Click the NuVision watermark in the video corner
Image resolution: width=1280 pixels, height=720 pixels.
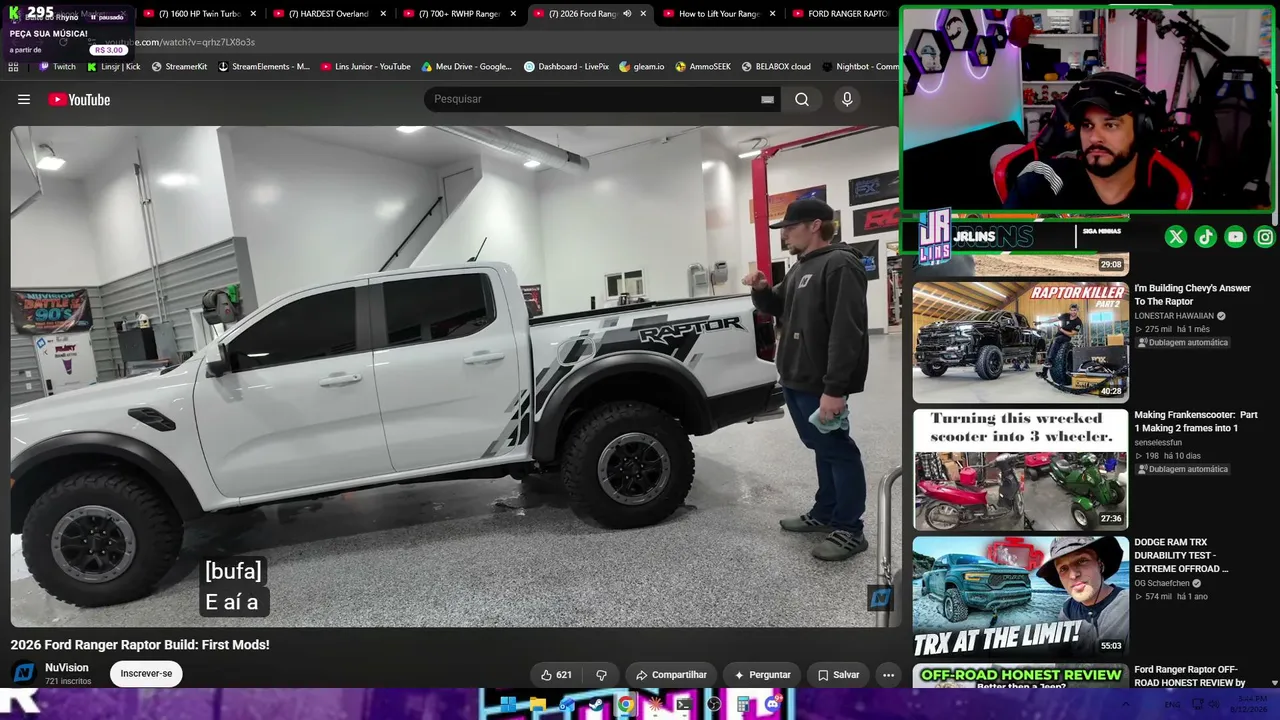(x=880, y=598)
